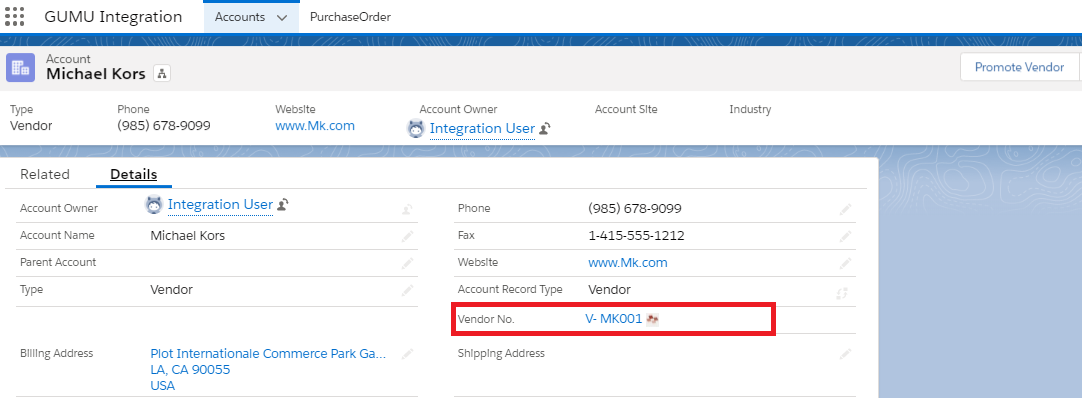Open Integration User link in Details

tap(220, 204)
